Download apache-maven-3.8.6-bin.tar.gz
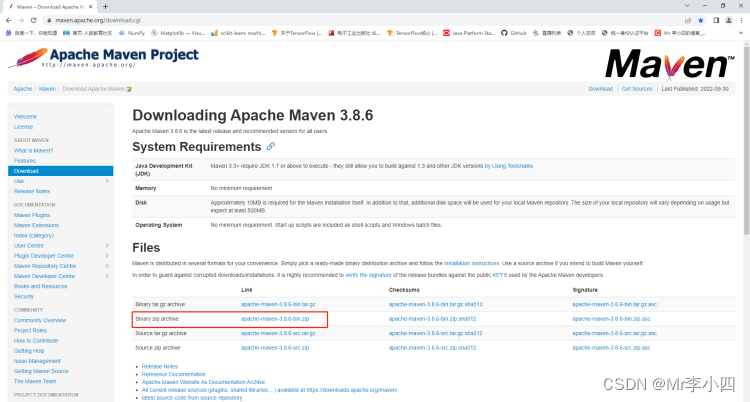Image resolution: width=750 pixels, height=402 pixels. [x=278, y=304]
